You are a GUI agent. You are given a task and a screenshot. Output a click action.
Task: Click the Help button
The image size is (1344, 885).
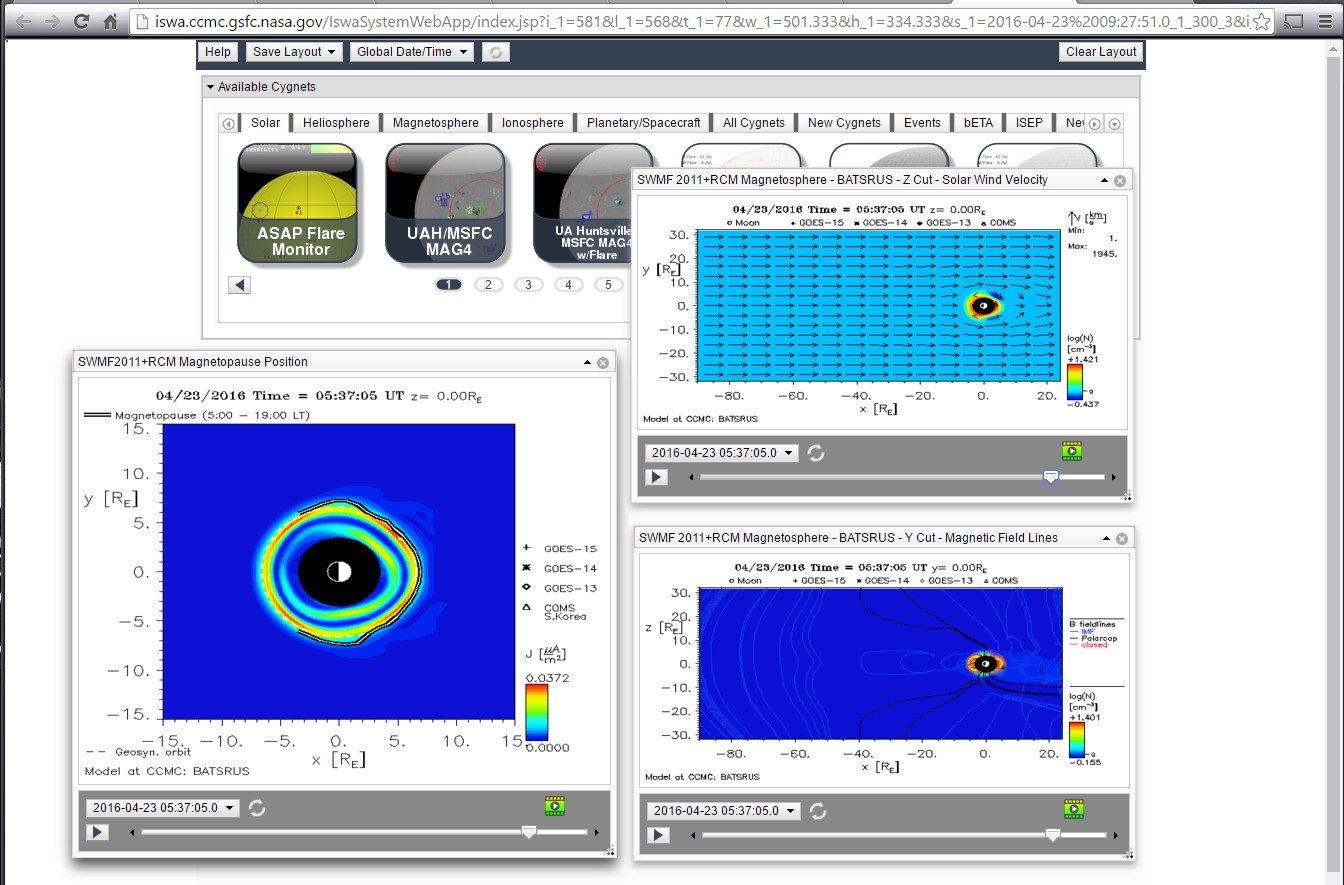point(217,52)
